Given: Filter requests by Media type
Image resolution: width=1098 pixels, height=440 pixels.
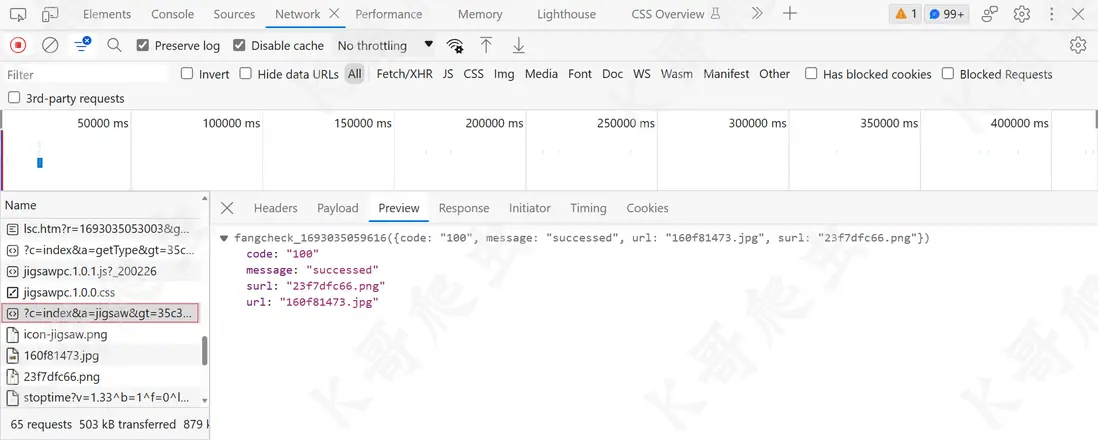Looking at the screenshot, I should 541,74.
